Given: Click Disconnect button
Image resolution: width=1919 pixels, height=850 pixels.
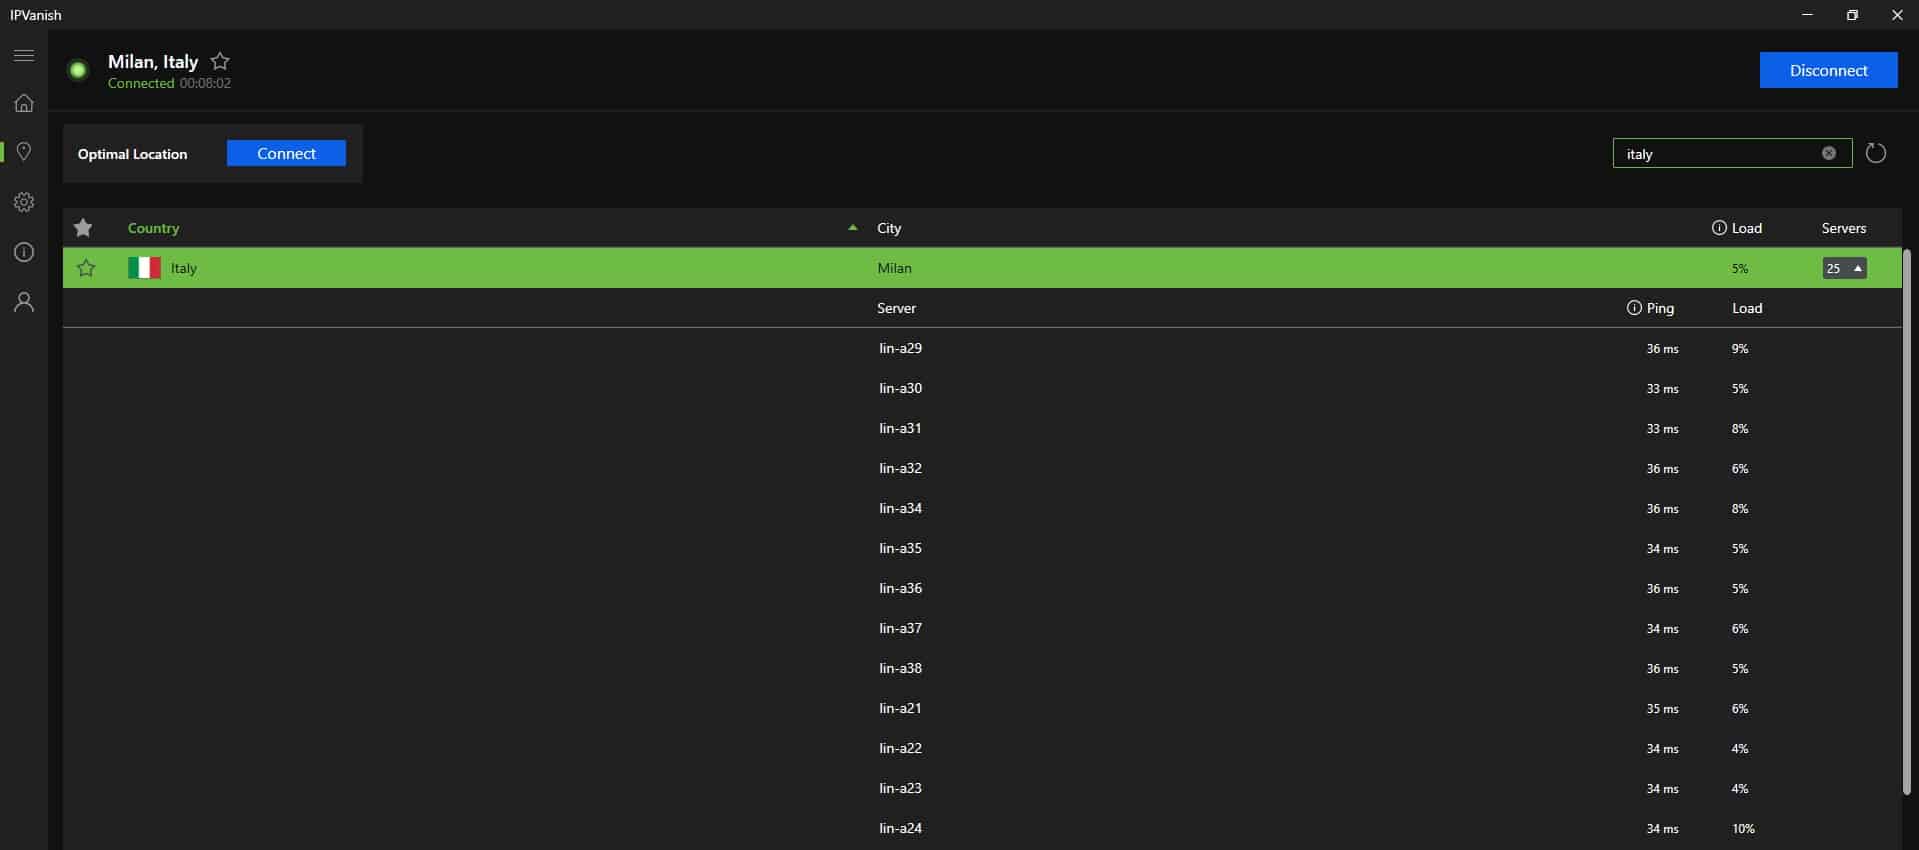Looking at the screenshot, I should 1828,70.
